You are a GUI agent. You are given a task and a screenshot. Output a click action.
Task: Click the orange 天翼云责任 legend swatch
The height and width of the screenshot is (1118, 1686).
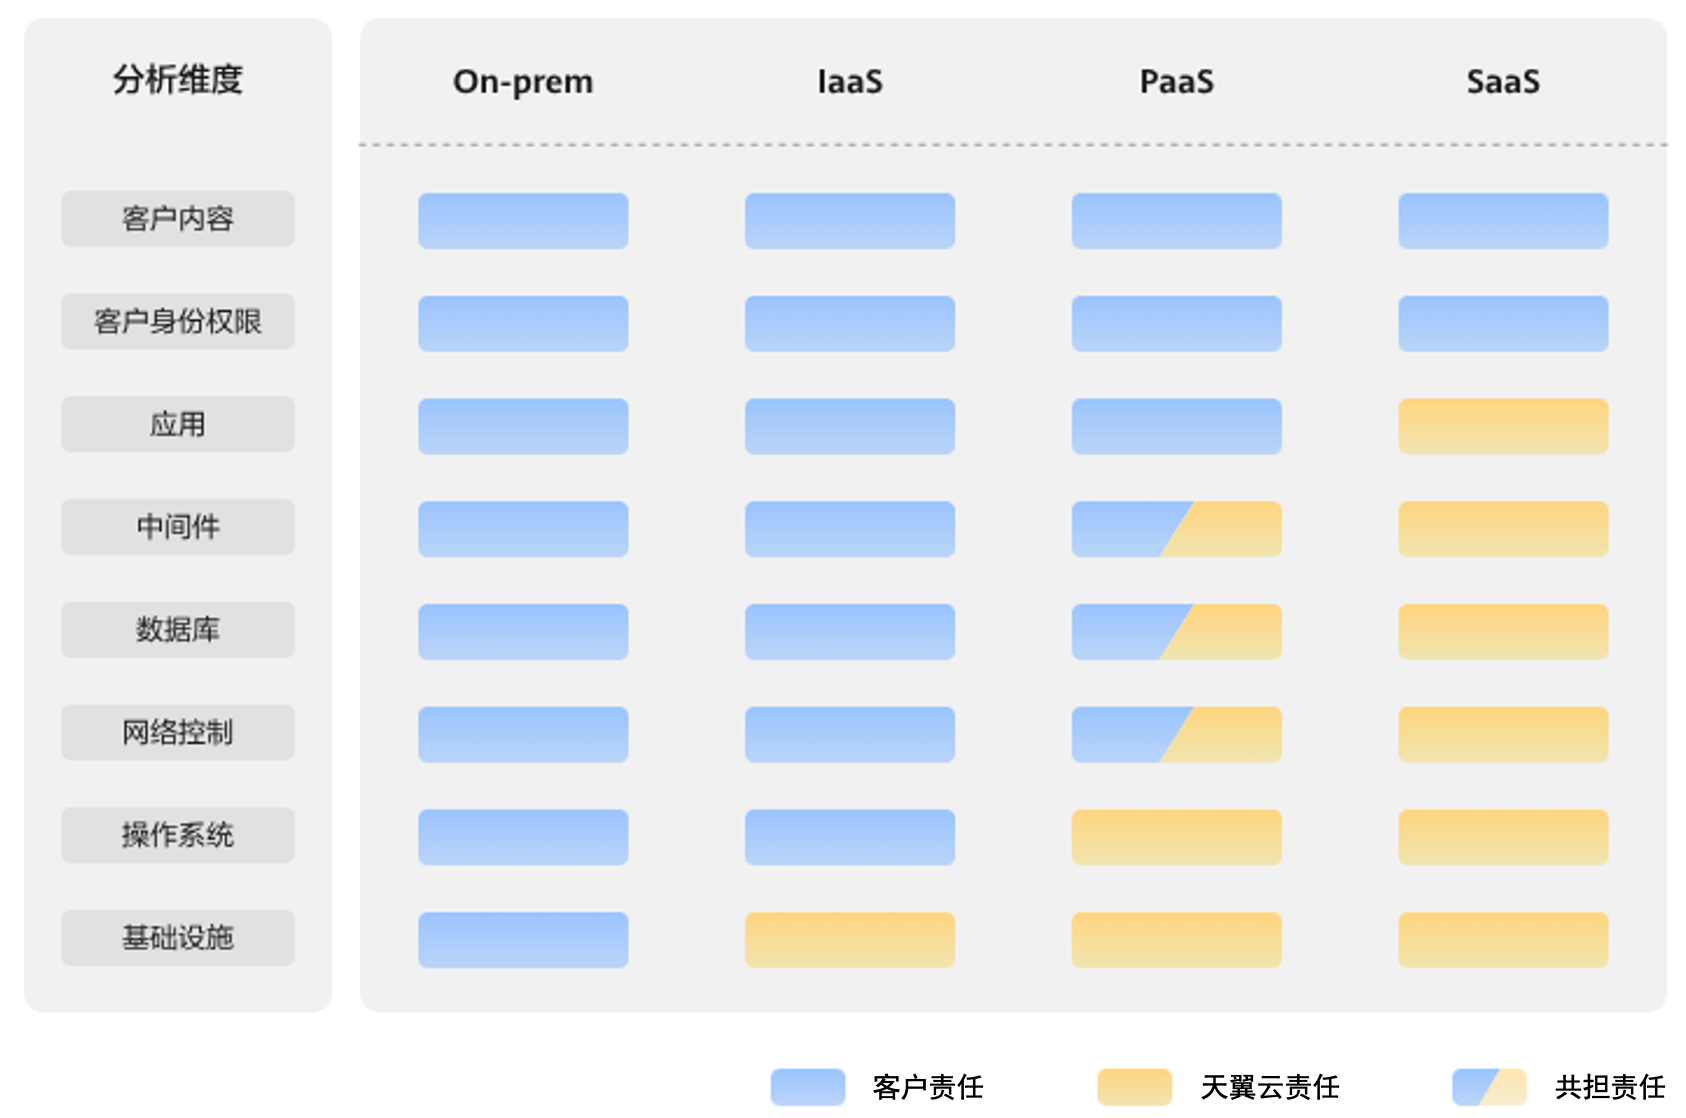click(x=1134, y=1087)
